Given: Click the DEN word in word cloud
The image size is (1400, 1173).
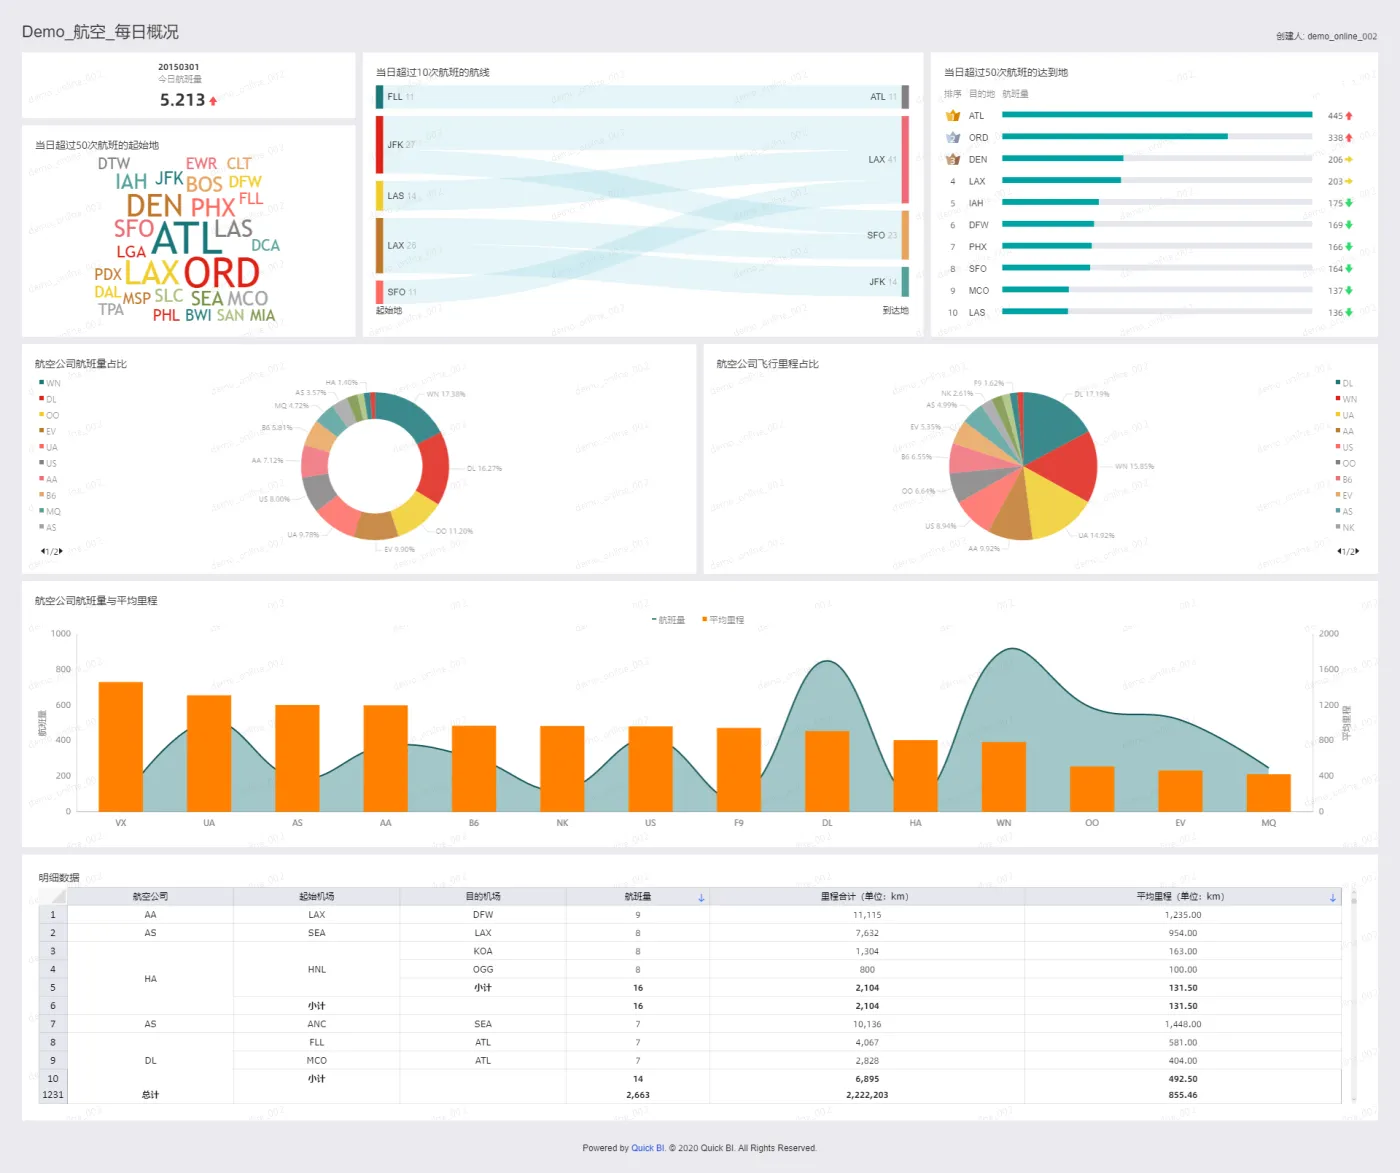Looking at the screenshot, I should (x=154, y=206).
